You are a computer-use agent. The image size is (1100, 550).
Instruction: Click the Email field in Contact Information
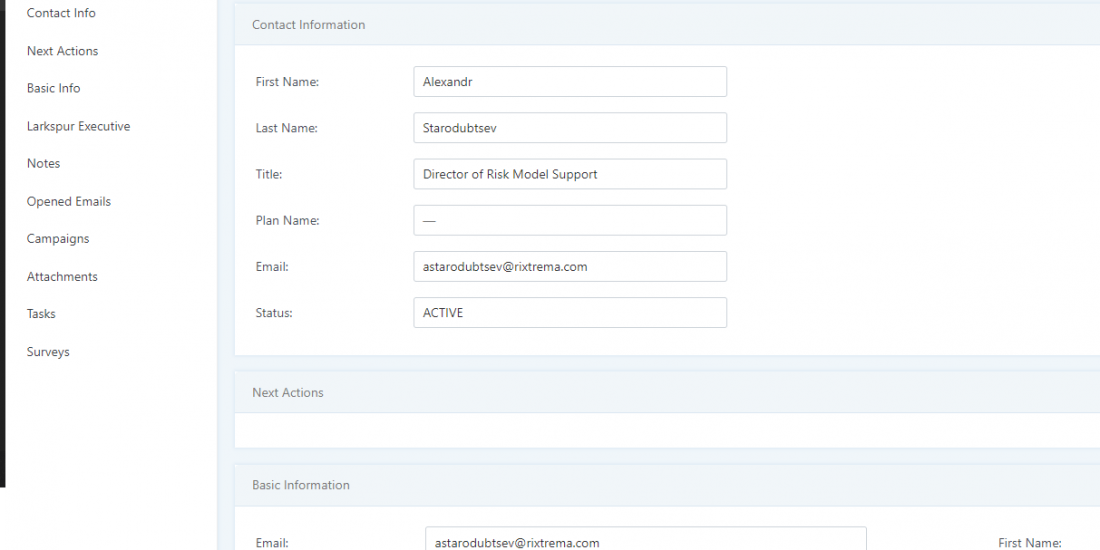[x=569, y=266]
